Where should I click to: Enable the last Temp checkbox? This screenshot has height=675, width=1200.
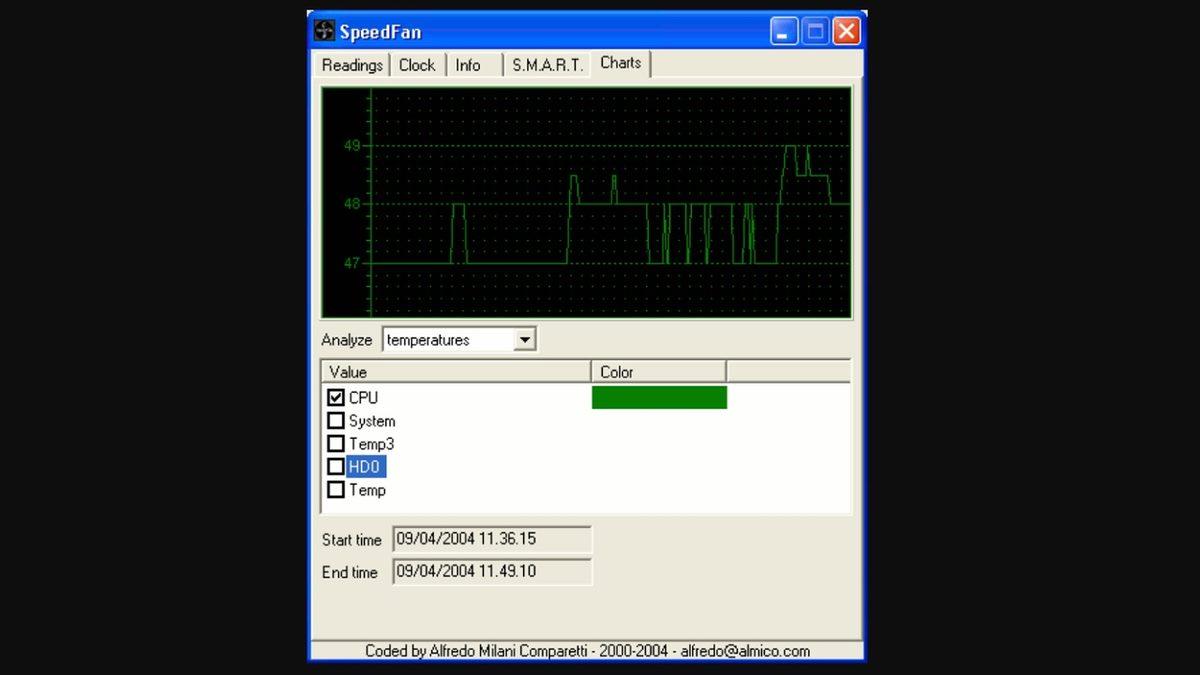pos(336,490)
